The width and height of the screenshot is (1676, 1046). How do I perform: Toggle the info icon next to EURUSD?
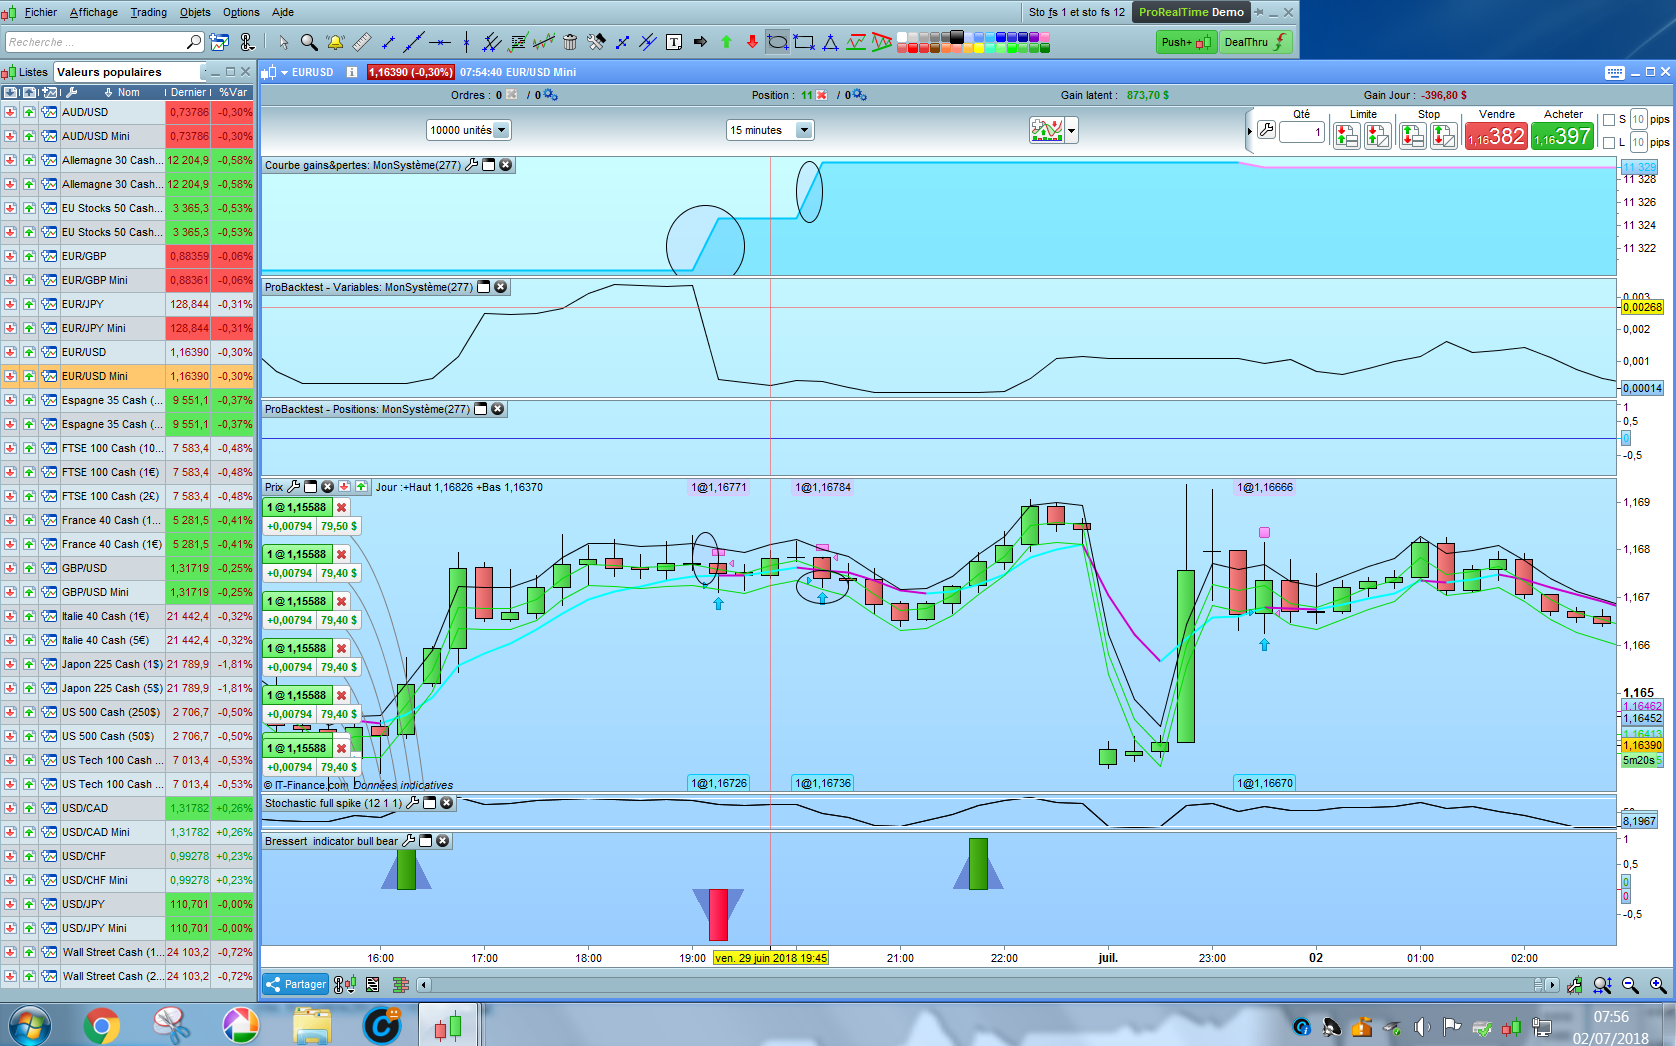(x=352, y=72)
